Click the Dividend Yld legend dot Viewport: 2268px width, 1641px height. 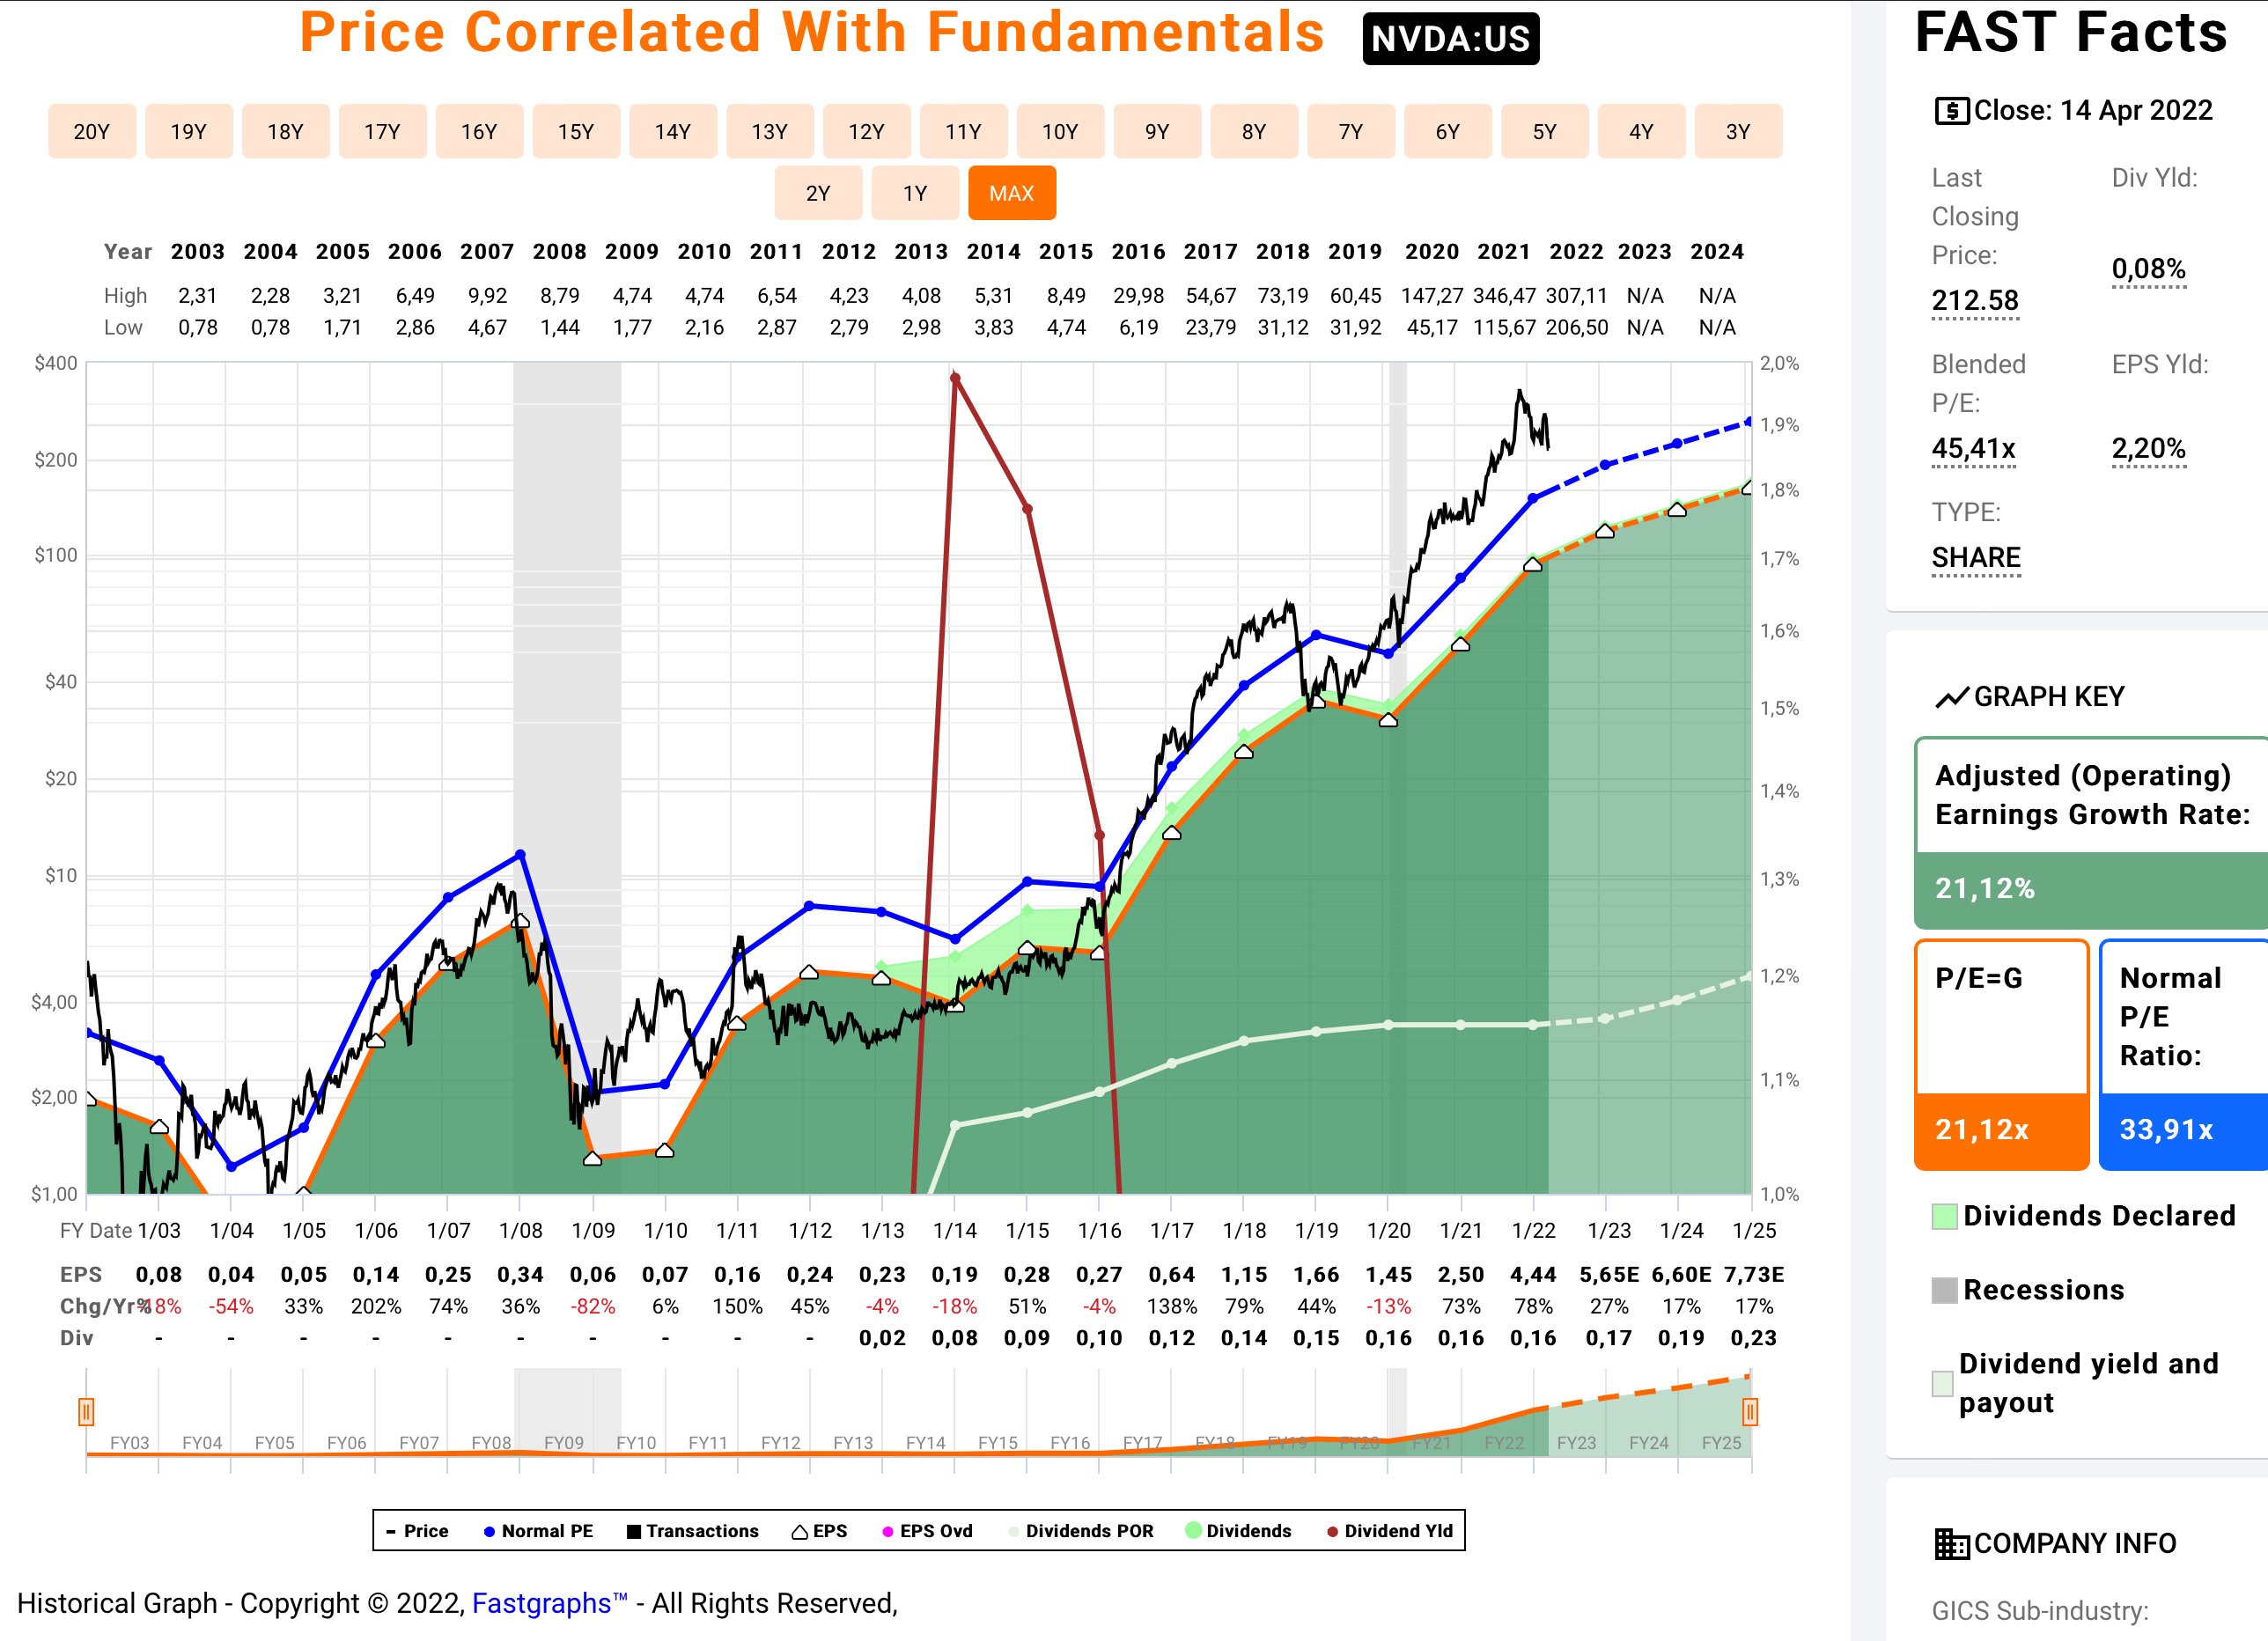[1332, 1531]
